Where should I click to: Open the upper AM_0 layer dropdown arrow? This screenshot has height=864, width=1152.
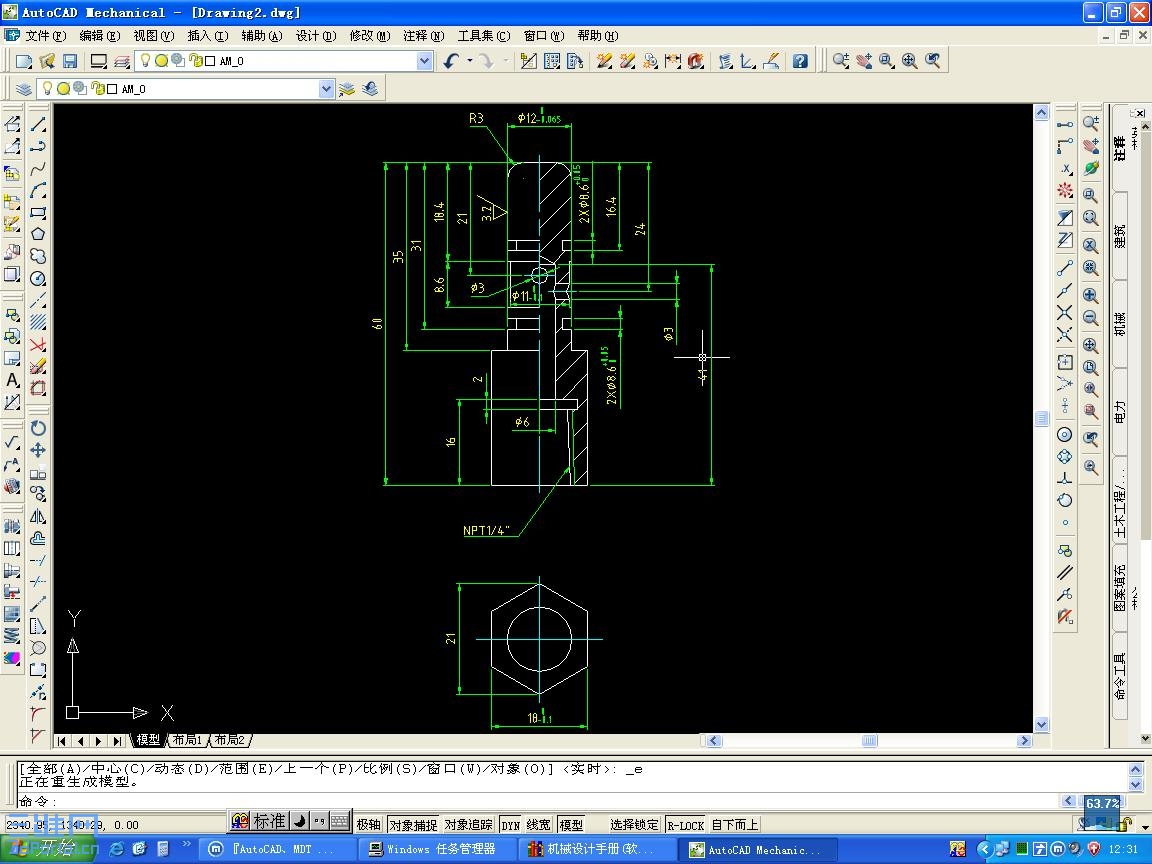click(424, 61)
